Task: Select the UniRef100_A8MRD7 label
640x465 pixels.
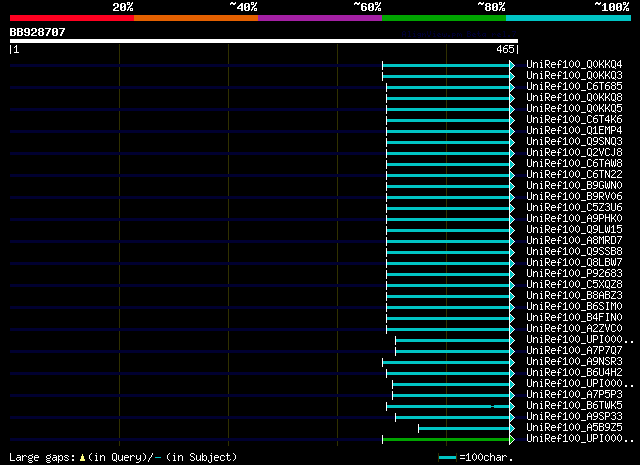Action: pos(574,241)
